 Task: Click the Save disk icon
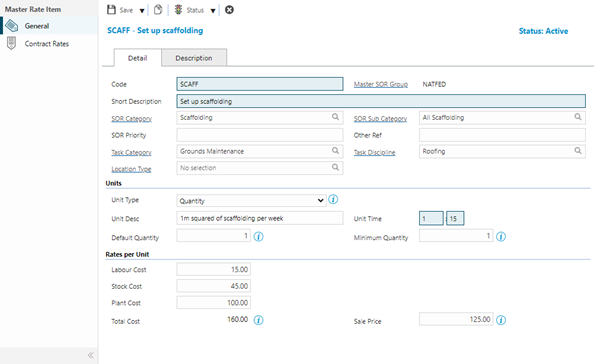(111, 10)
